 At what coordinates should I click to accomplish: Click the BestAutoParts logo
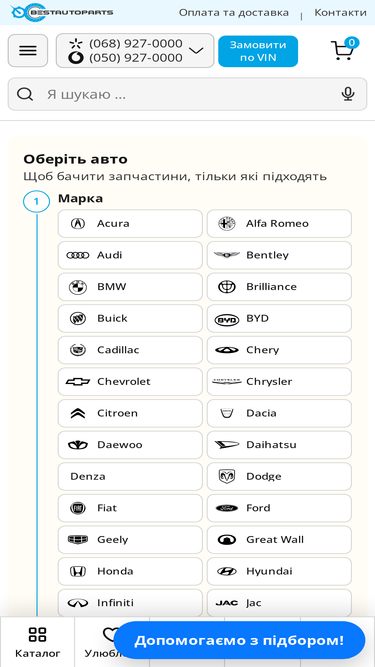(62, 13)
